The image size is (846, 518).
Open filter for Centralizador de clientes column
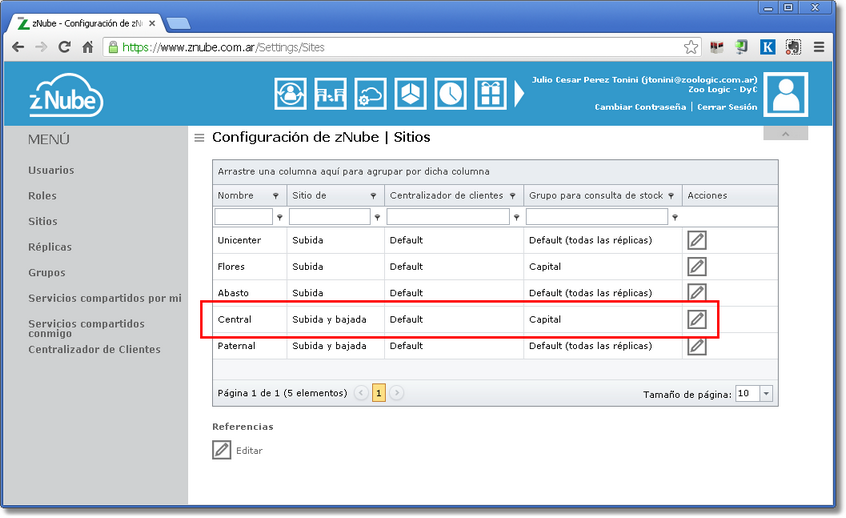point(513,196)
